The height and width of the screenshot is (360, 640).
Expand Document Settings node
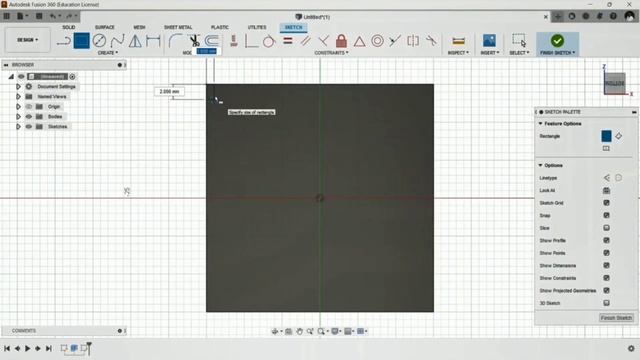[18, 87]
